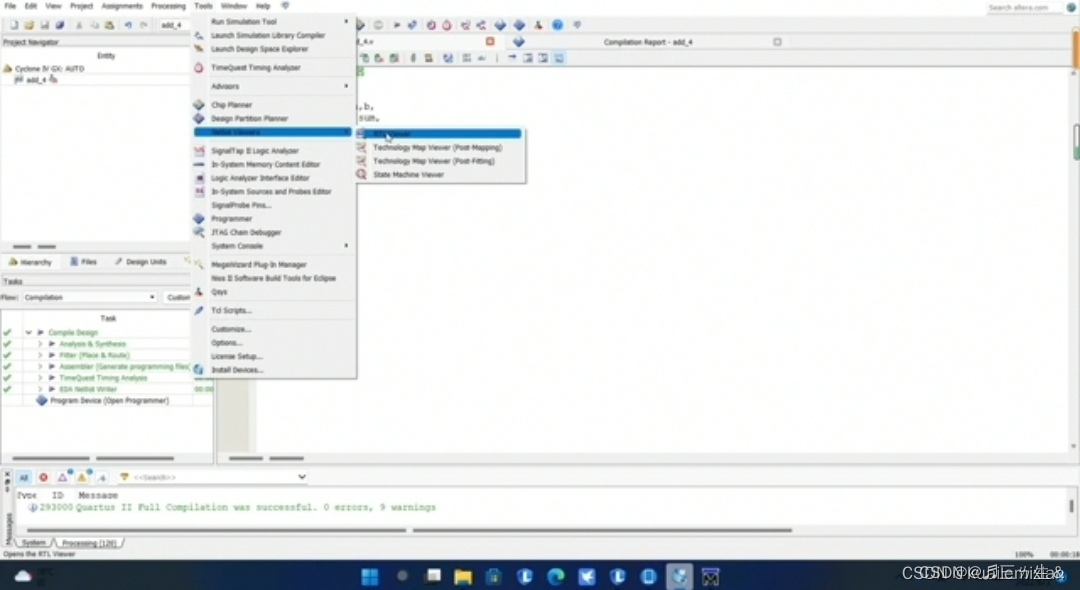The width and height of the screenshot is (1080, 590).
Task: Expand the Assembler task row
Action: point(40,366)
